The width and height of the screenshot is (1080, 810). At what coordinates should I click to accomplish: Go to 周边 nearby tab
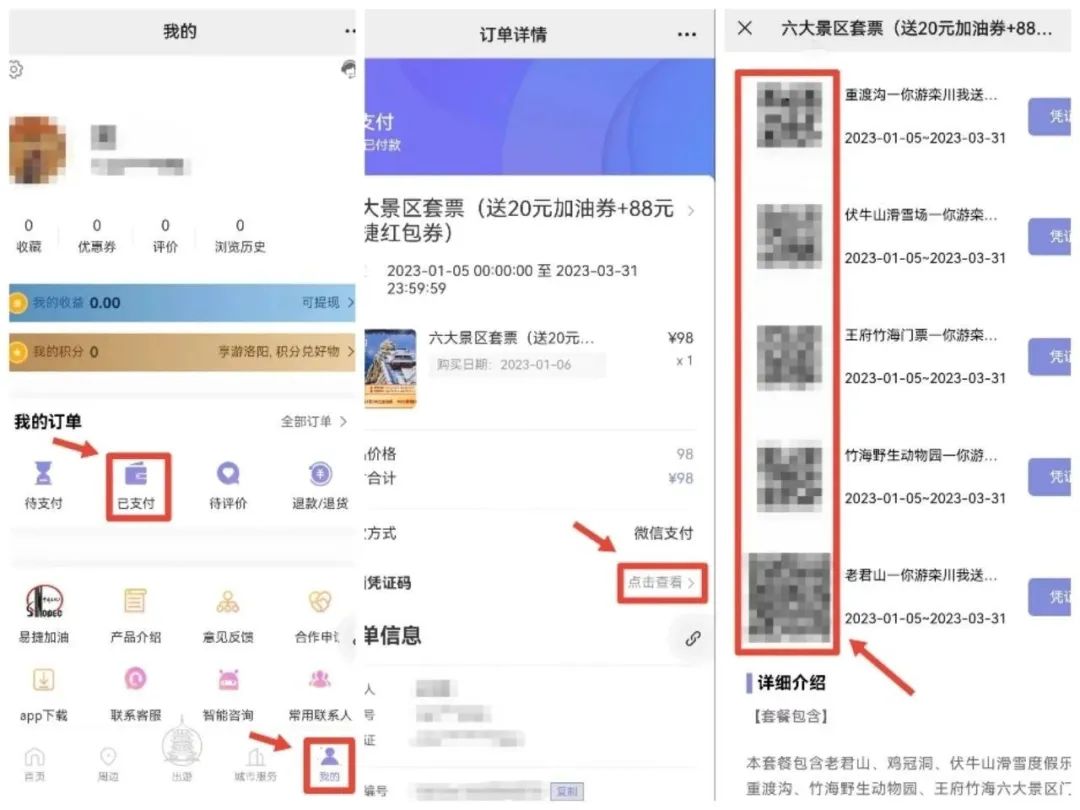(x=108, y=764)
